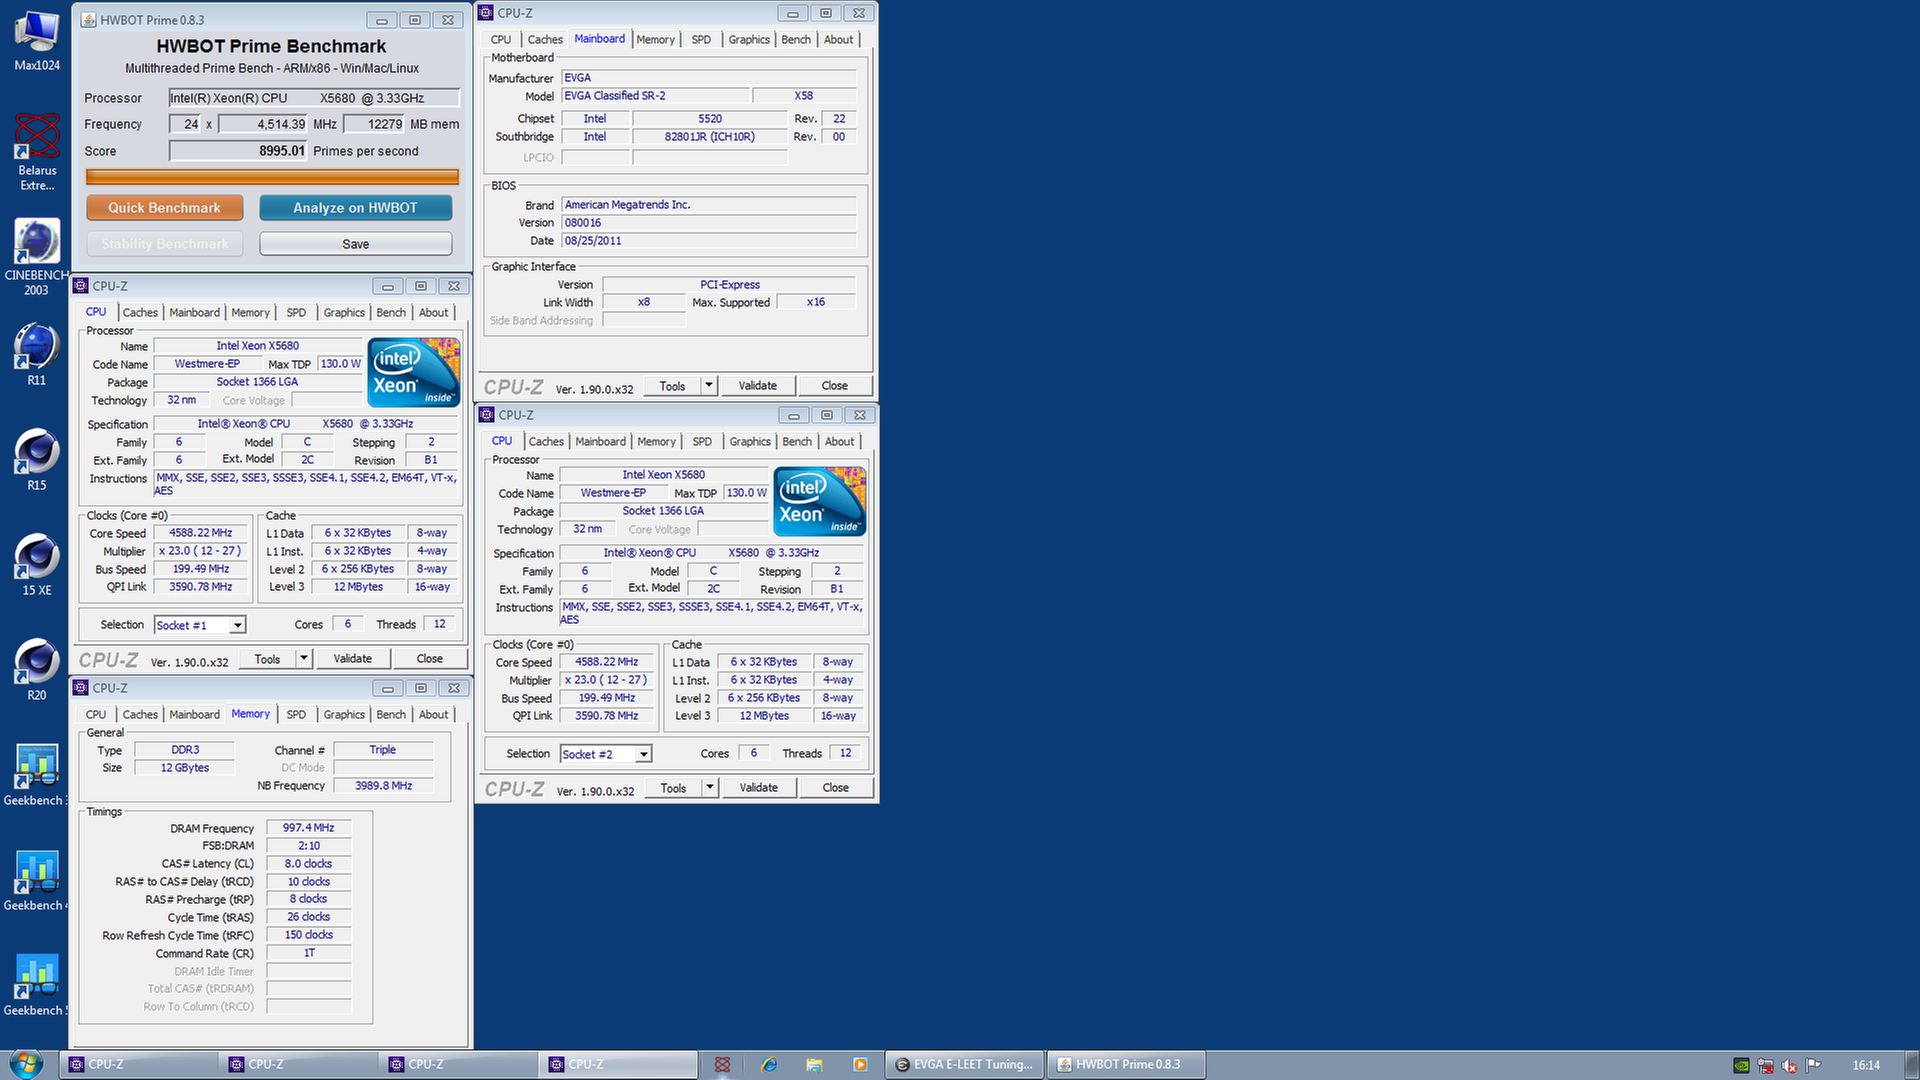Switch to Mainboard tab in Socket #2 CPU-Z

(600, 442)
